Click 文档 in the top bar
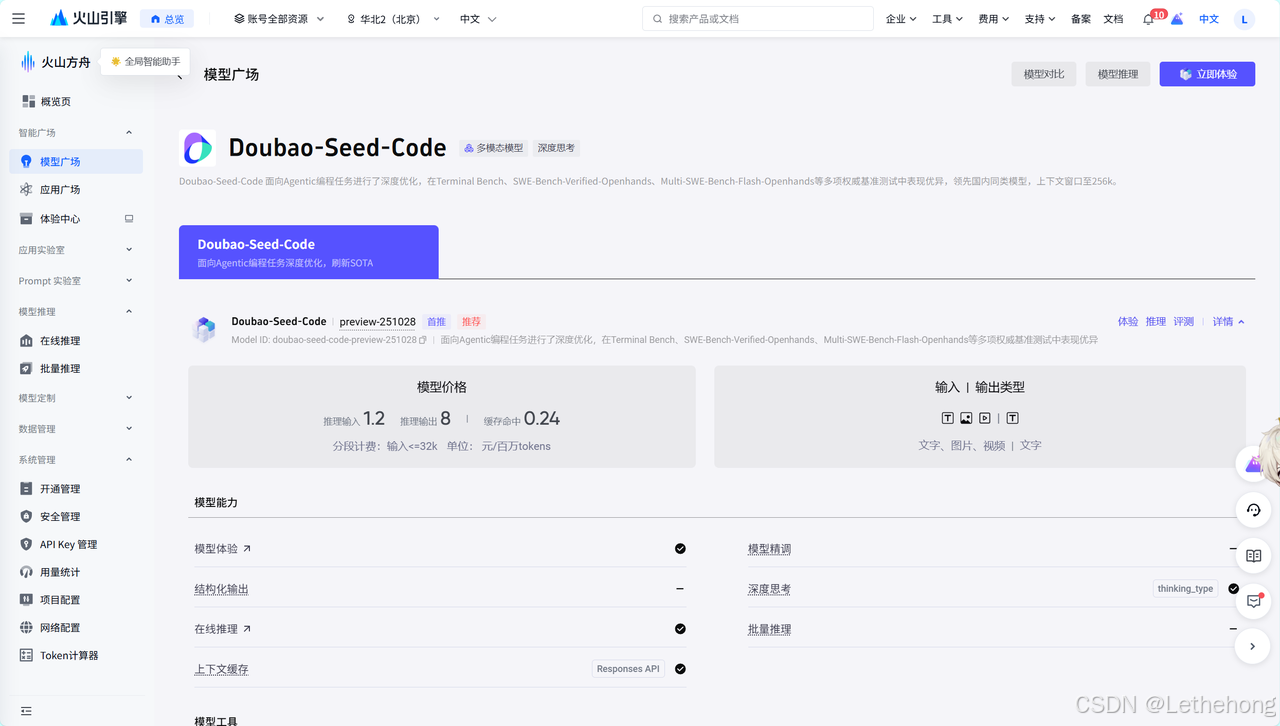The width and height of the screenshot is (1280, 726). (1113, 19)
